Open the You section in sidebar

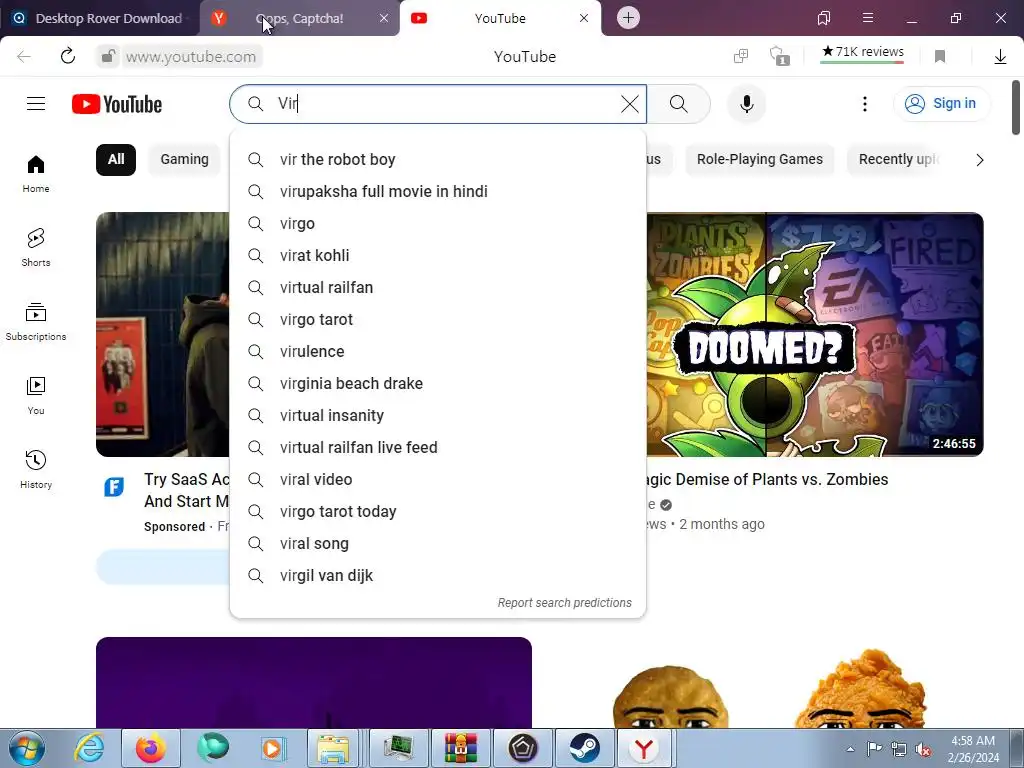tap(36, 396)
